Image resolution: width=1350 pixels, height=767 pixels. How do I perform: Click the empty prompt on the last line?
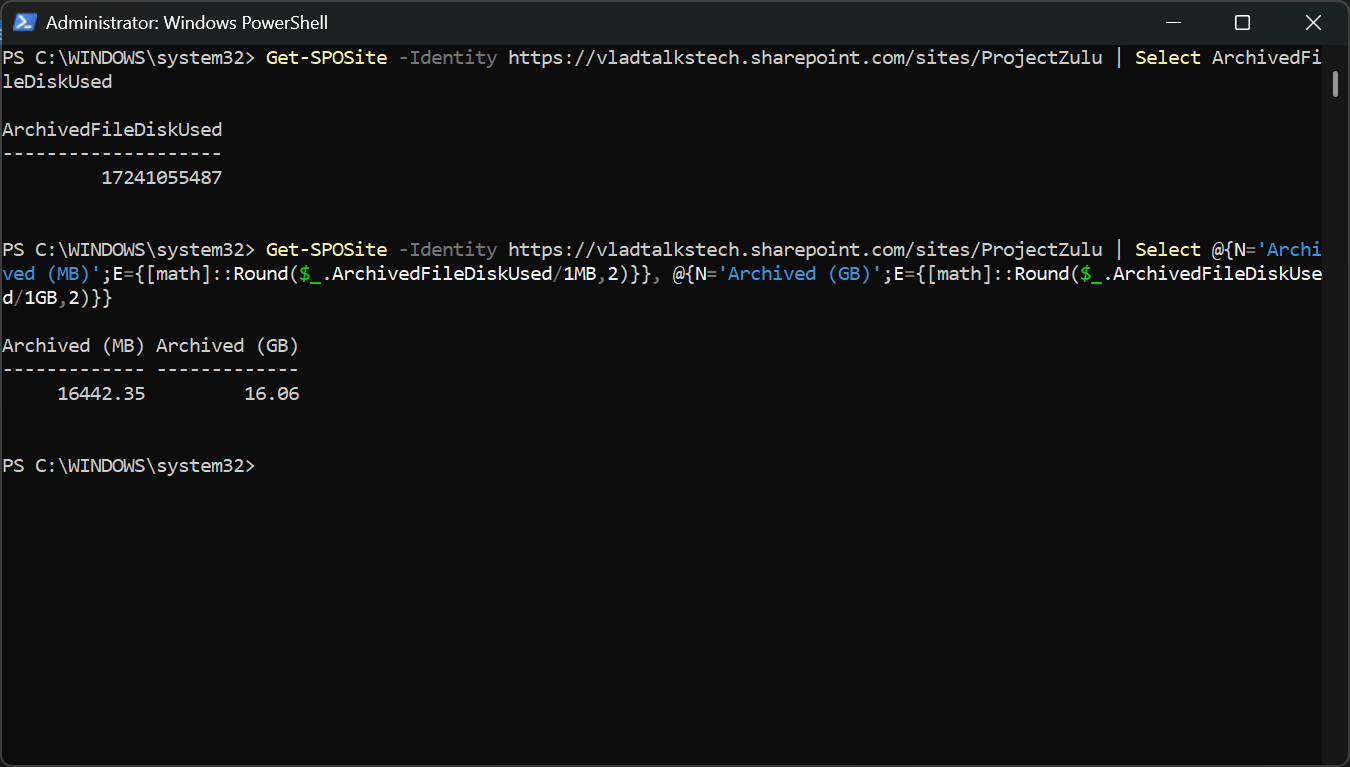[x=129, y=466]
